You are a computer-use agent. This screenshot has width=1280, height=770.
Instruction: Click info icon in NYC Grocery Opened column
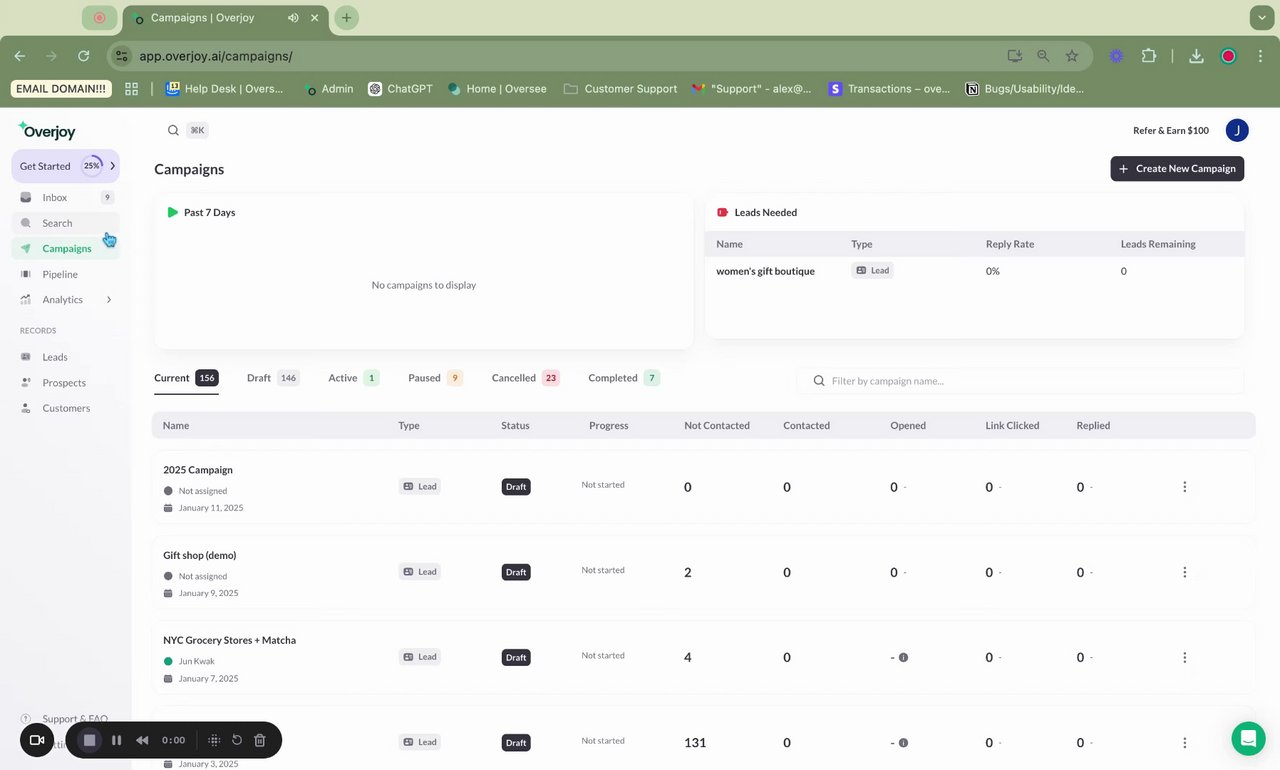pyautogui.click(x=903, y=658)
